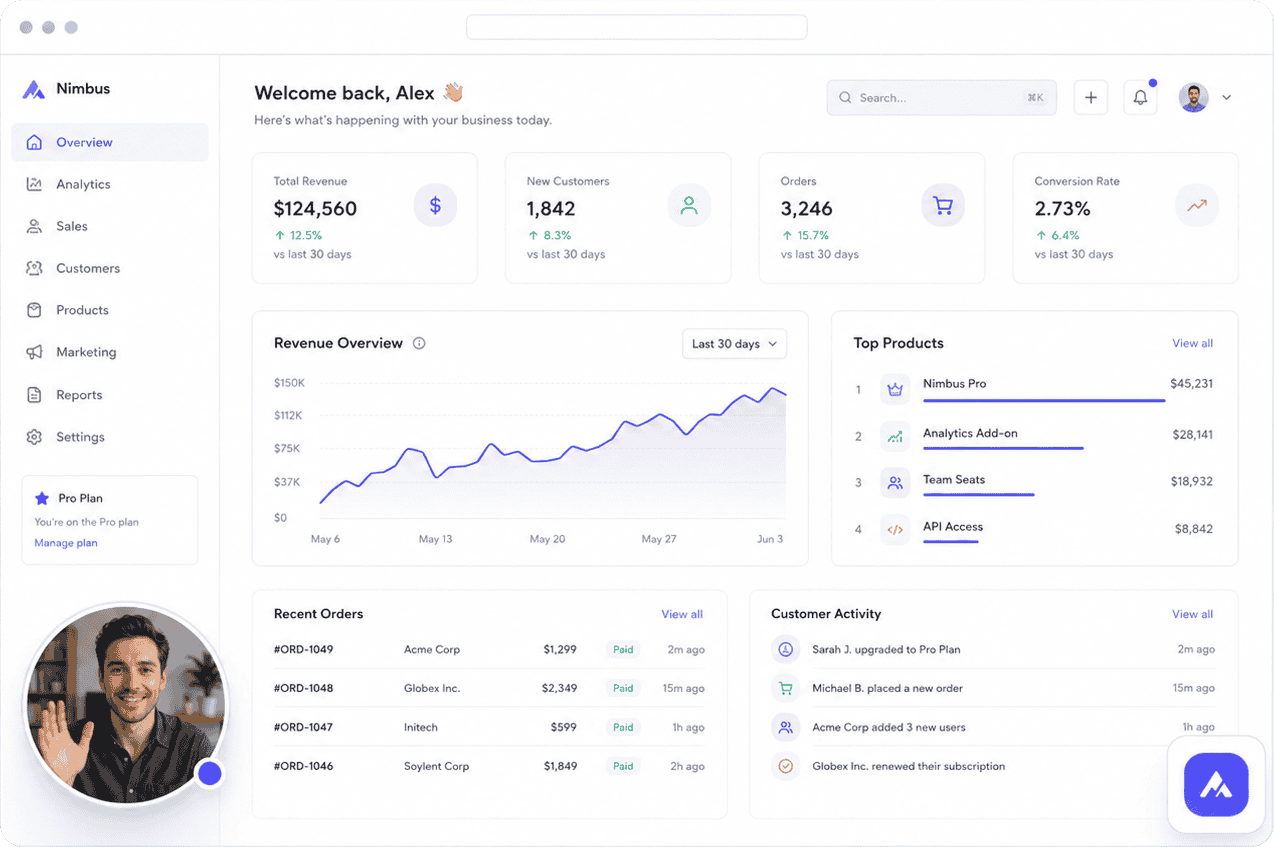Click the Marketing megaphone icon
This screenshot has width=1274, height=847.
tap(34, 352)
